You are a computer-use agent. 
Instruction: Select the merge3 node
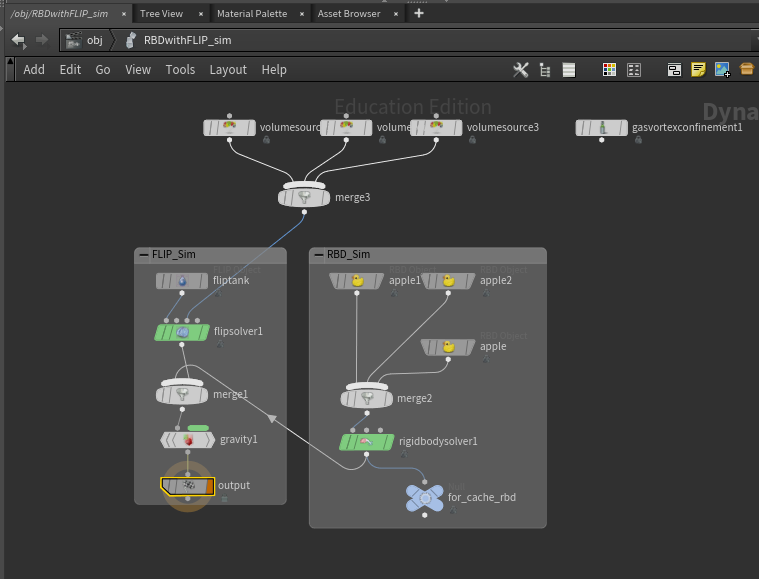point(304,198)
